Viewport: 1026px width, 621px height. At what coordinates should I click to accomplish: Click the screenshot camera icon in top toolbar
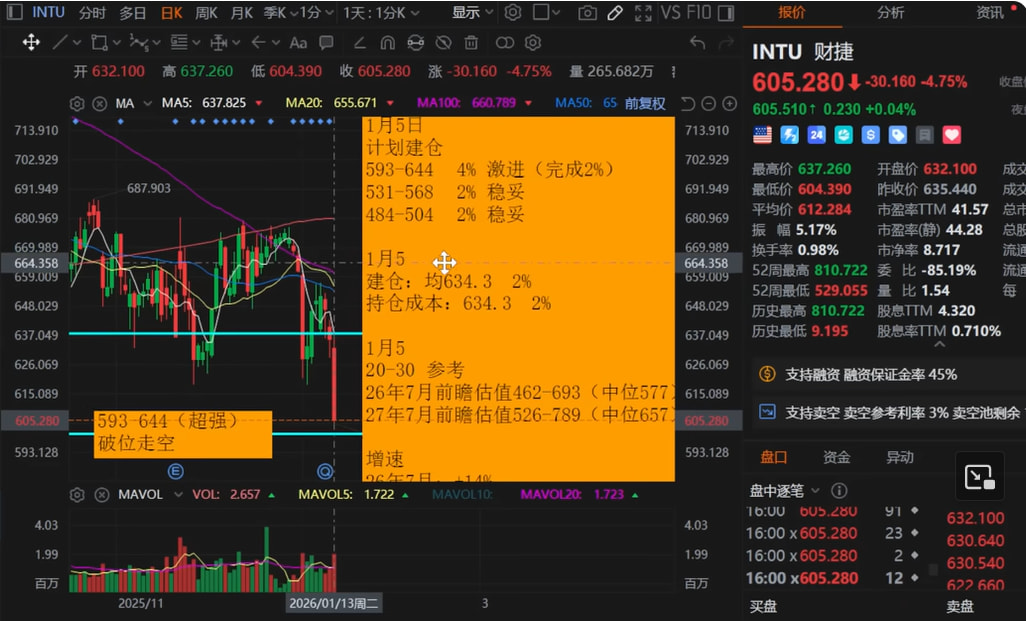point(588,13)
